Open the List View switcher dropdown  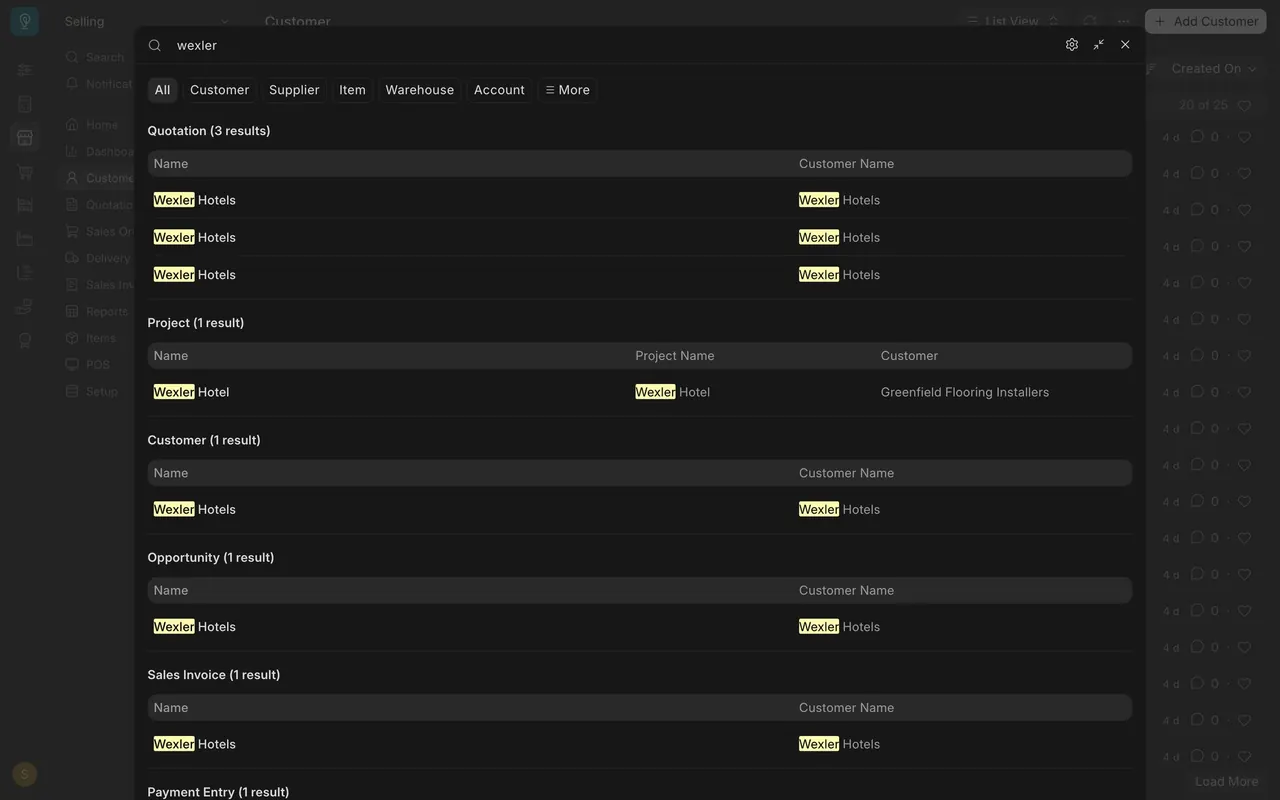(x=1012, y=21)
